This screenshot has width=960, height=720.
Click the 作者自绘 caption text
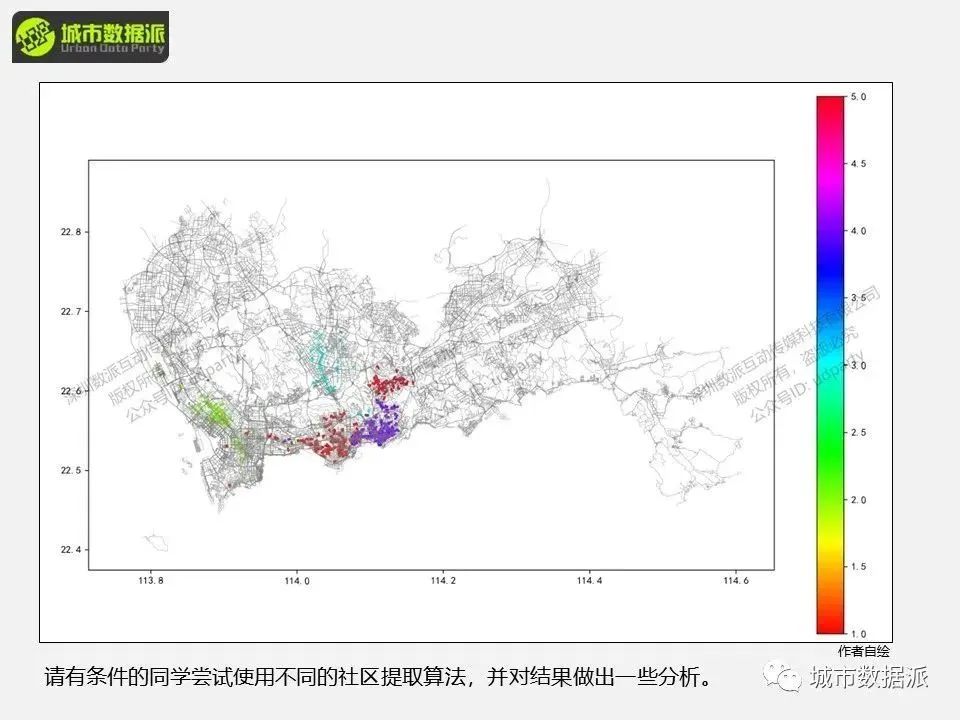click(x=864, y=651)
